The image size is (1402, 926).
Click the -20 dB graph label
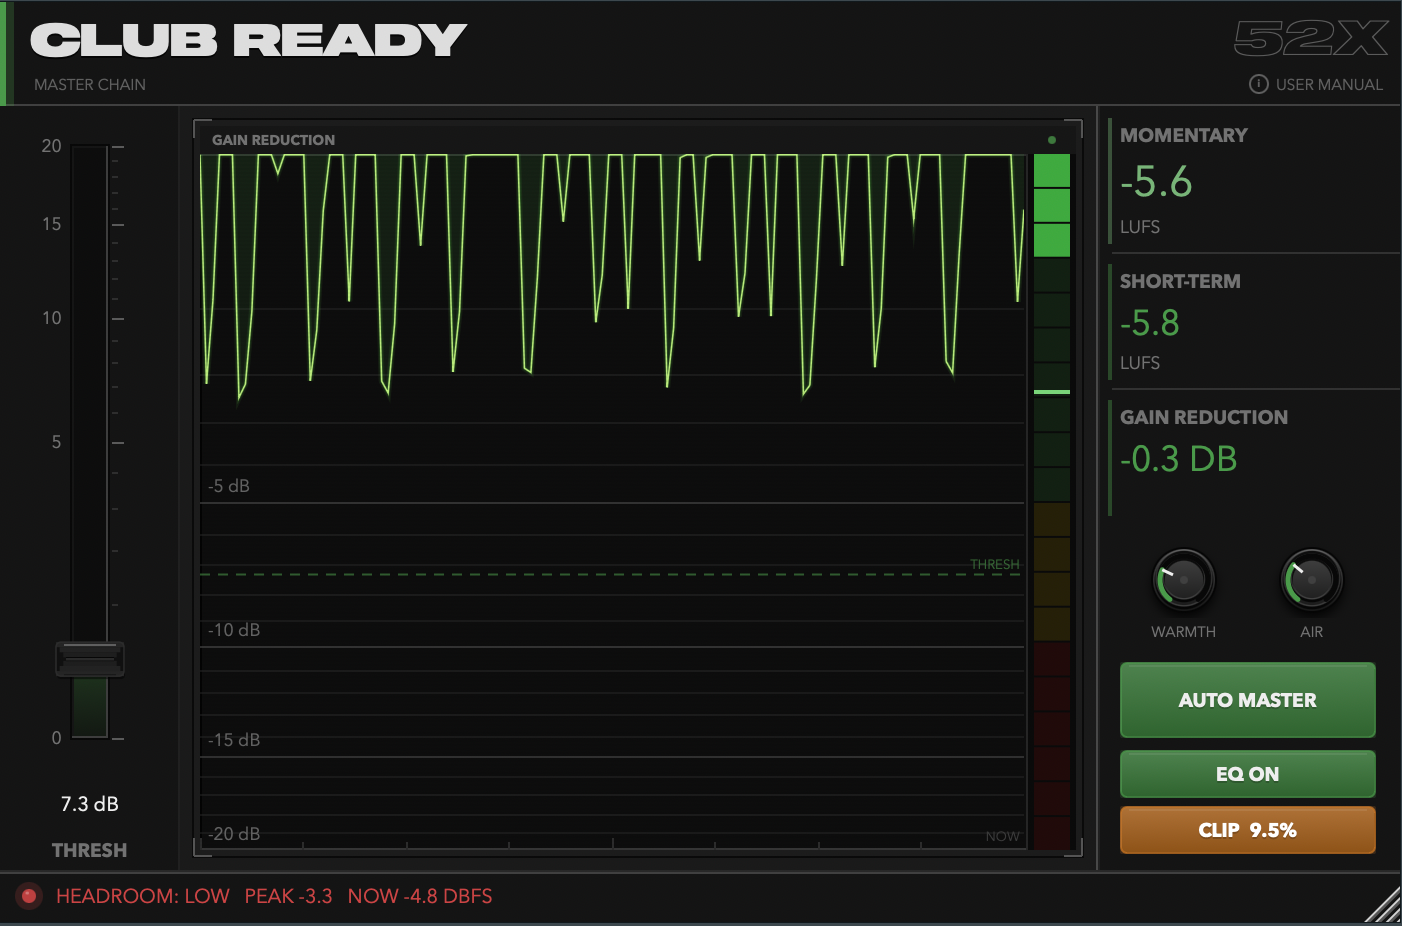point(234,834)
